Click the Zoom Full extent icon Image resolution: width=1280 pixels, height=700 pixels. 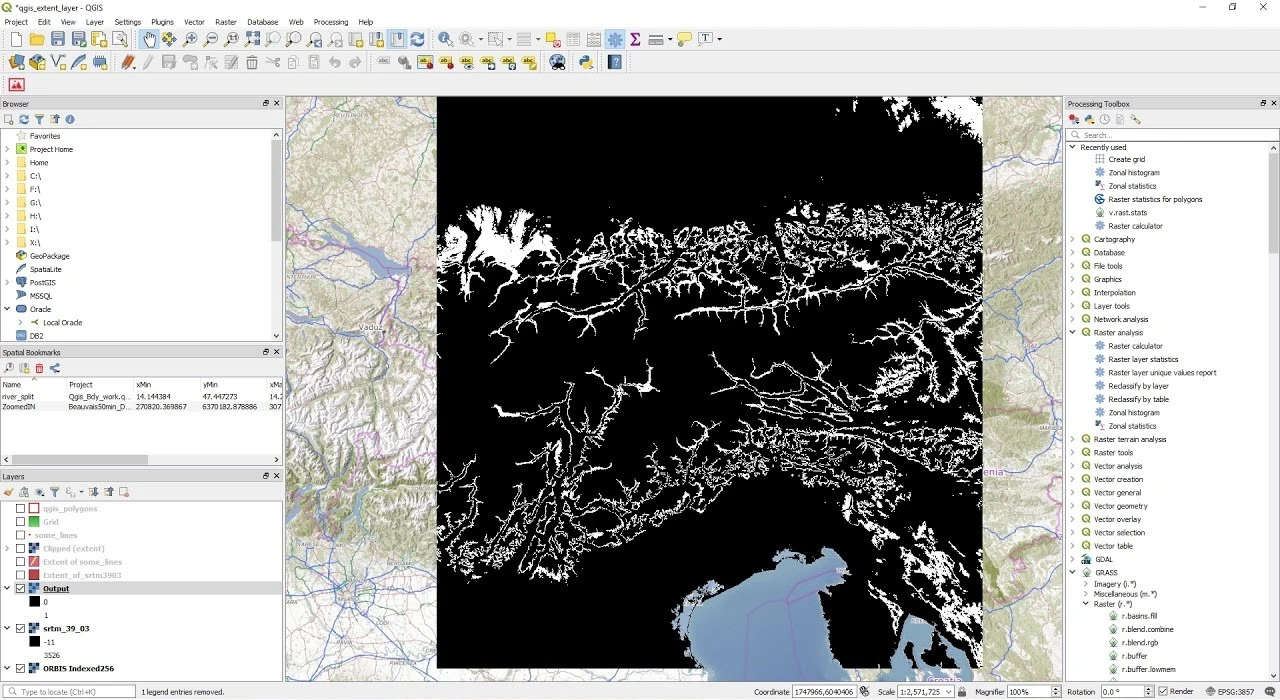pos(252,39)
